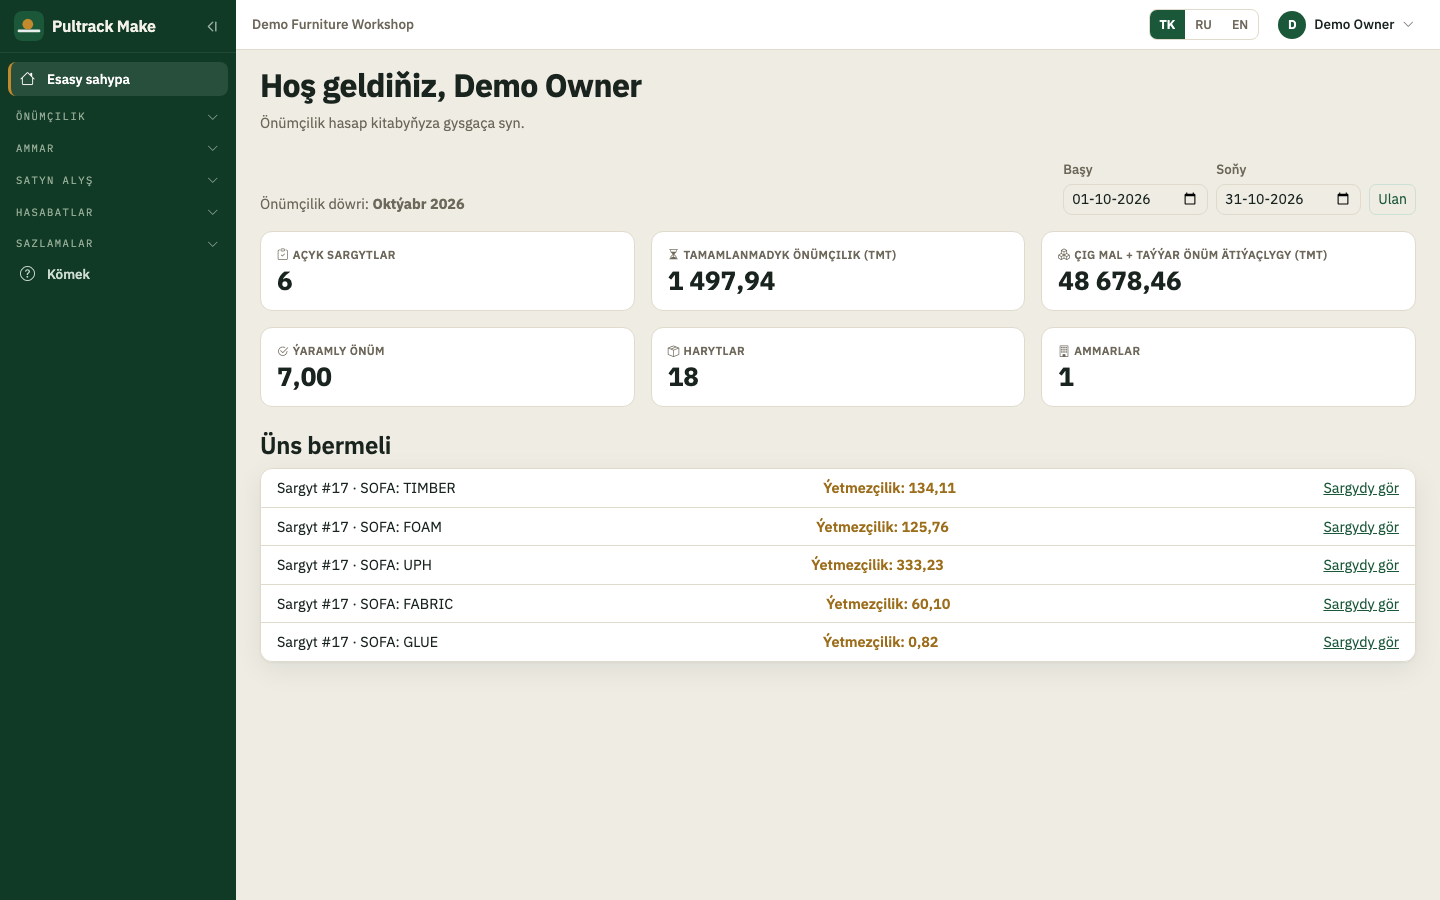Click the Ýaramly önüm value 7,00

[304, 377]
